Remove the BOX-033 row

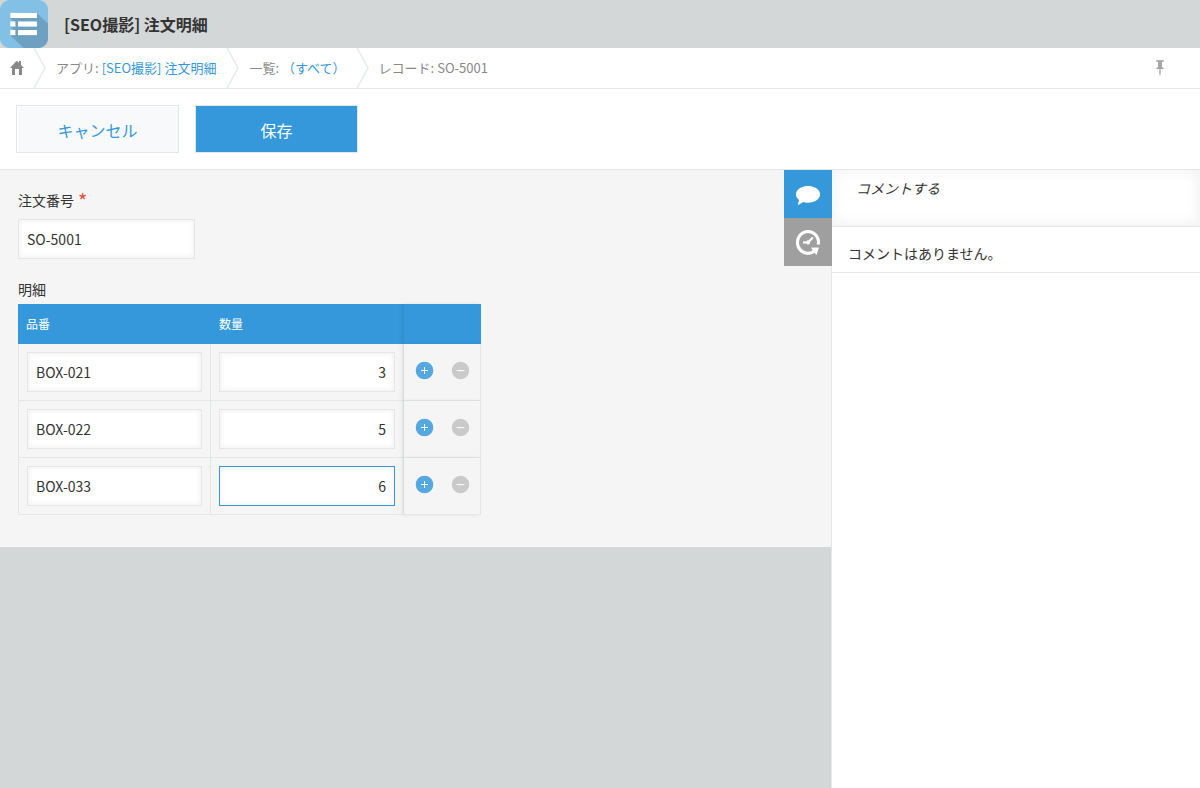point(460,485)
